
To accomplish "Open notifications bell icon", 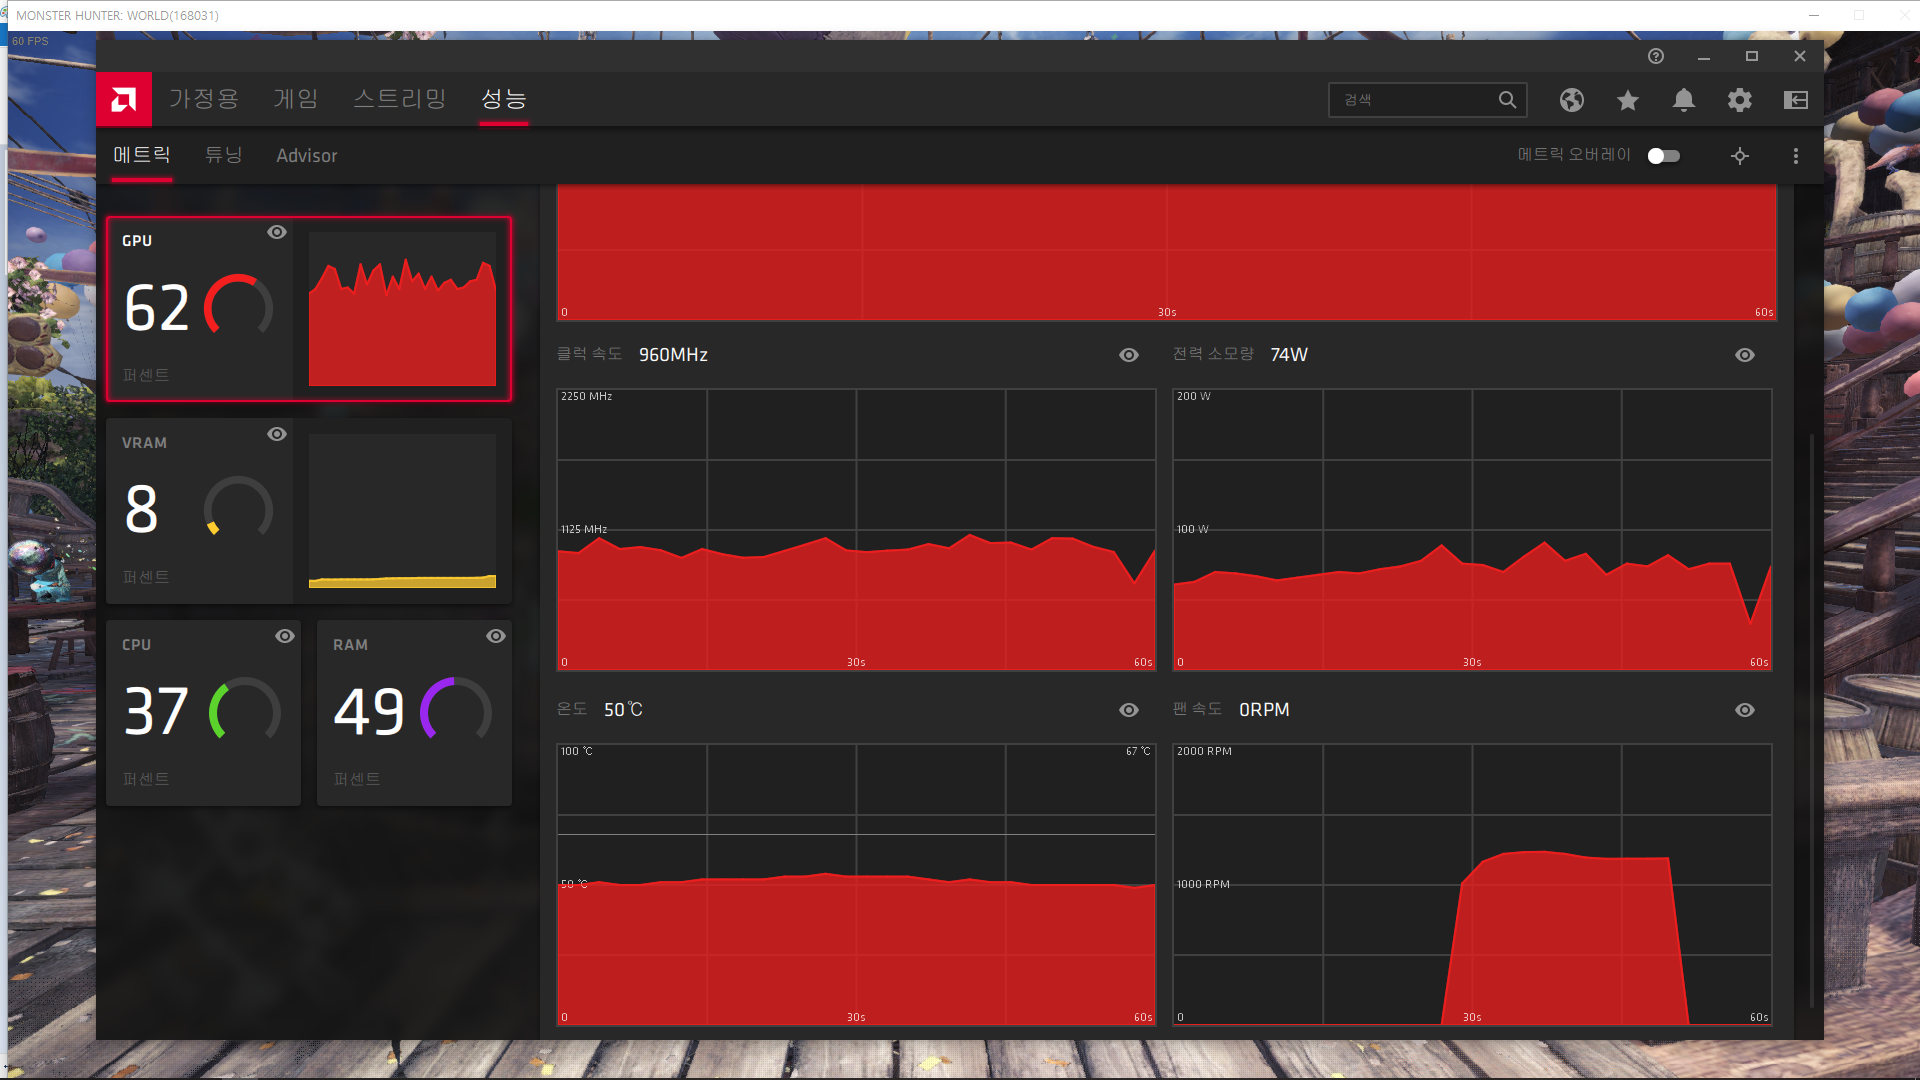I will pyautogui.click(x=1684, y=100).
